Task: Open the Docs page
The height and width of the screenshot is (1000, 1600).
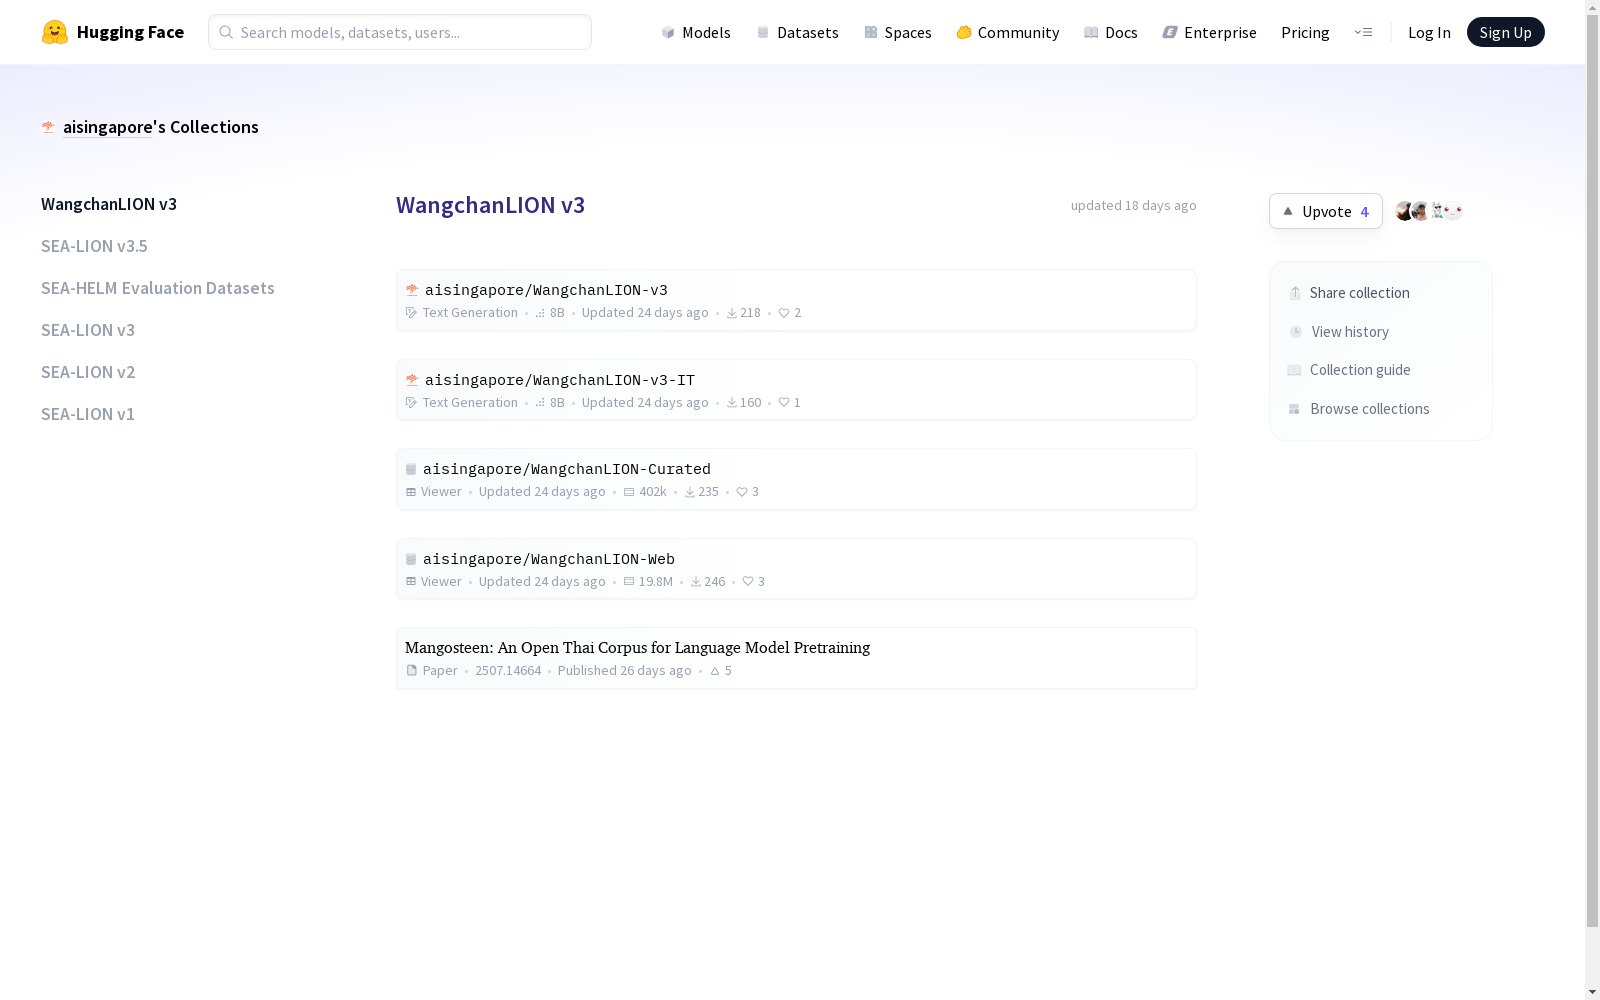Action: [1111, 32]
